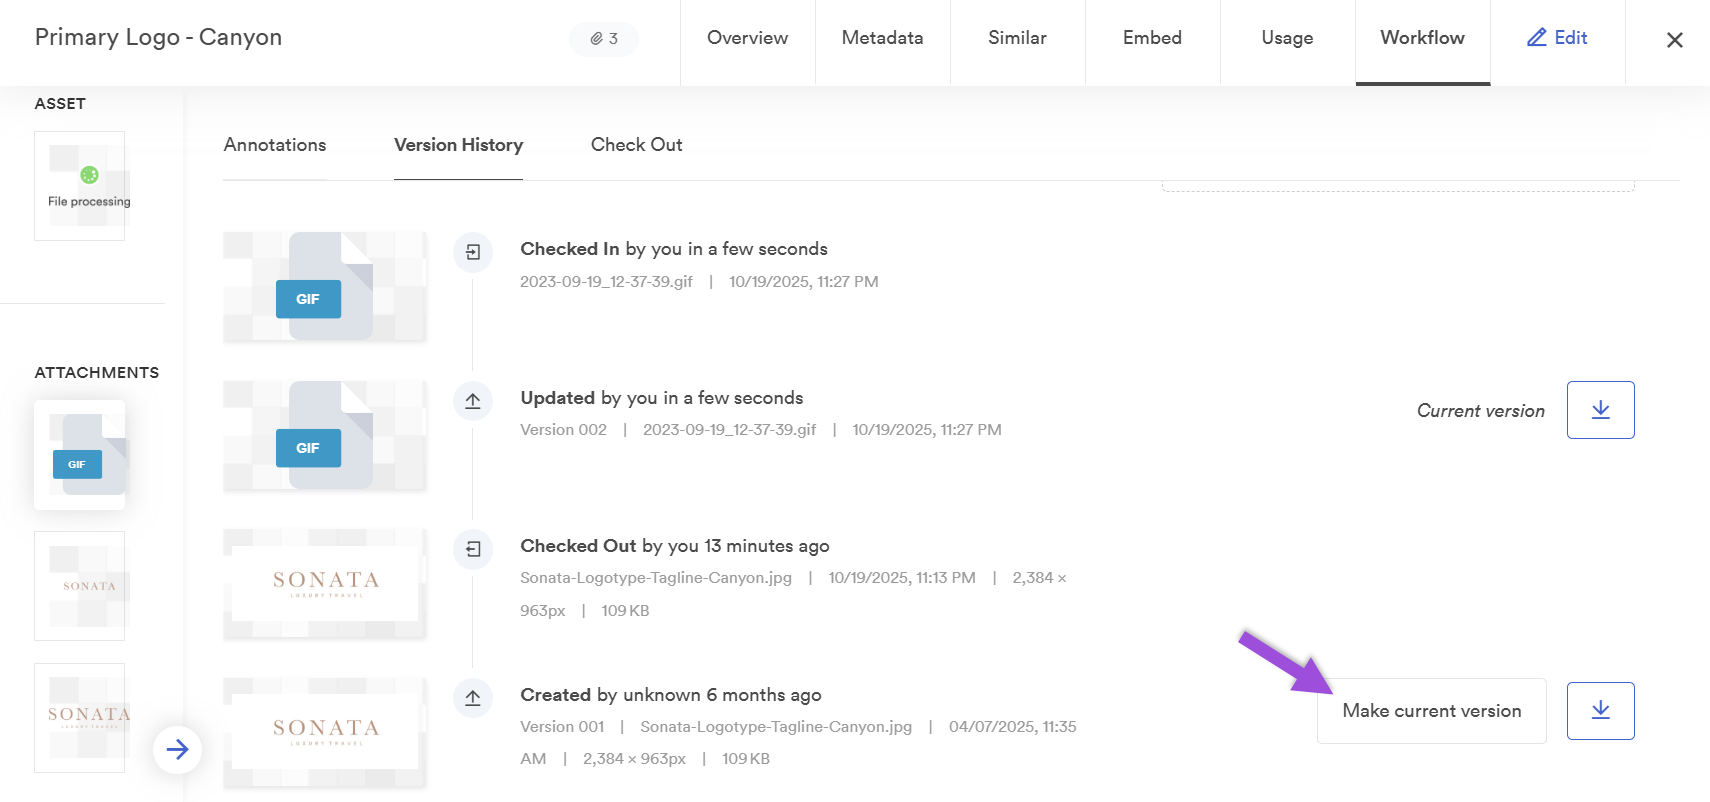1710x802 pixels.
Task: Download the Version 001 file
Action: pos(1600,711)
